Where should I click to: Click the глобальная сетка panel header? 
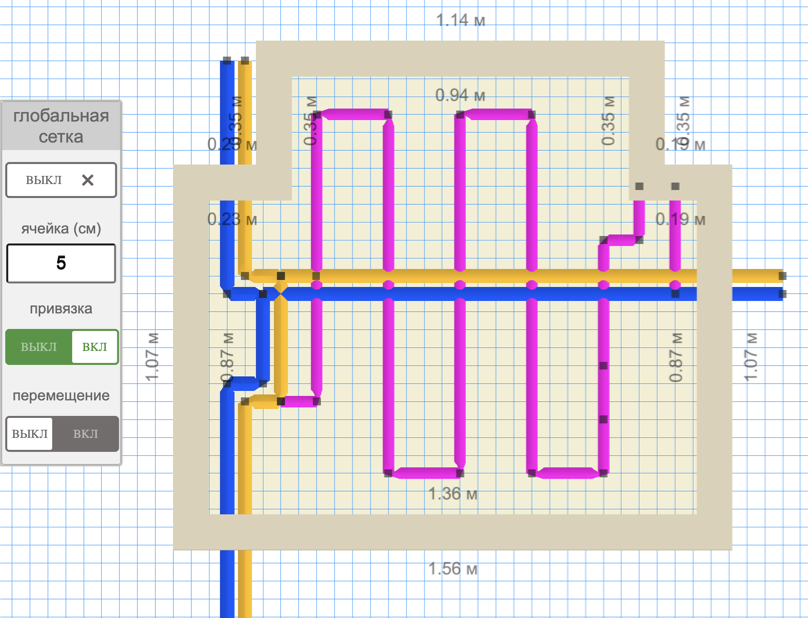[61, 125]
